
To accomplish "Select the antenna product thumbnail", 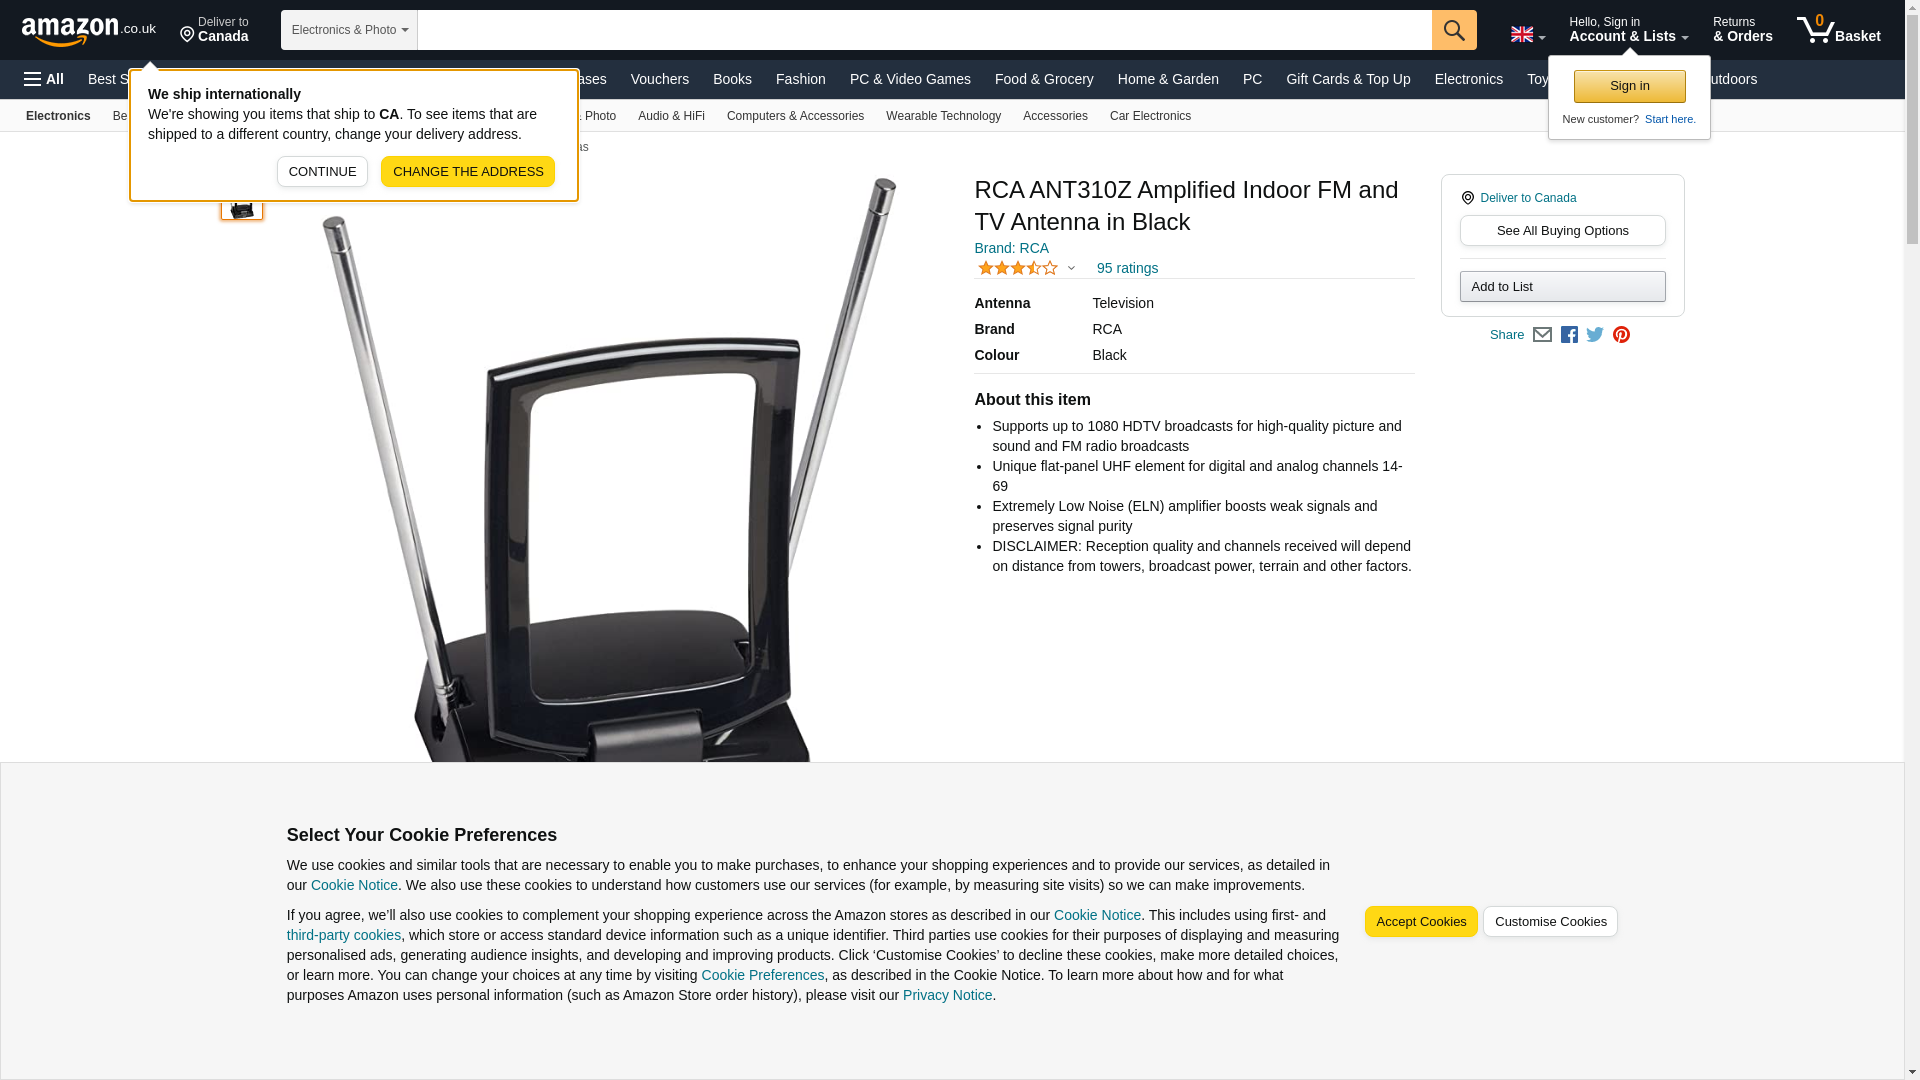I will pyautogui.click(x=242, y=204).
